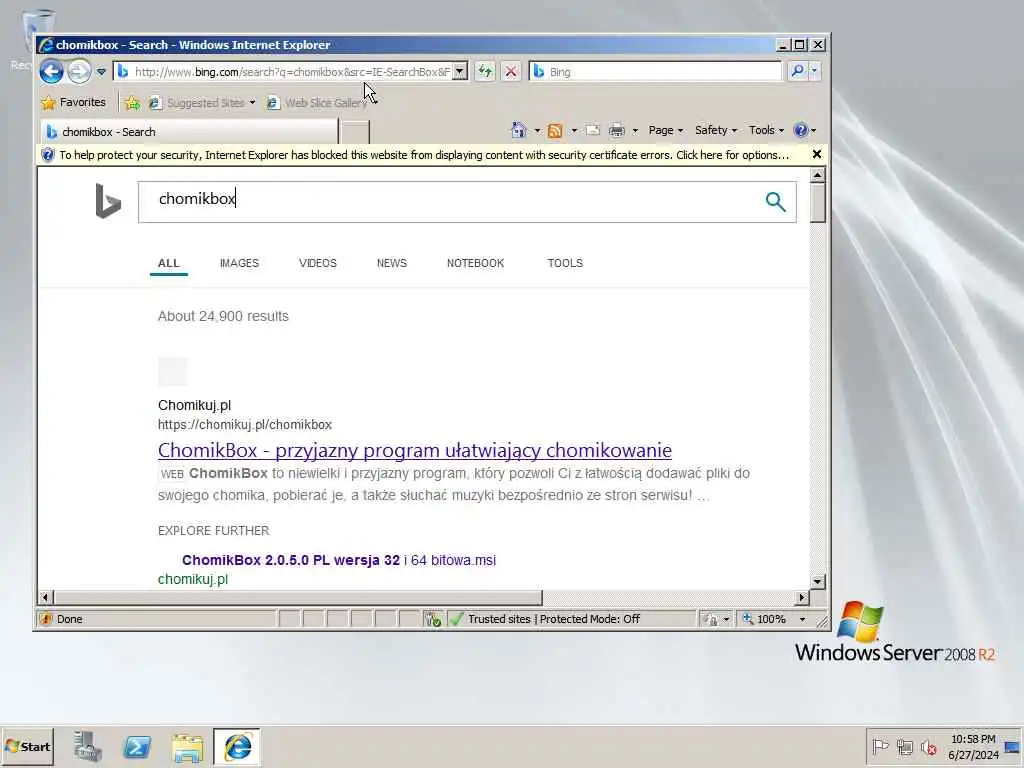1024x768 pixels.
Task: Open the Windows Start menu
Action: pos(27,746)
